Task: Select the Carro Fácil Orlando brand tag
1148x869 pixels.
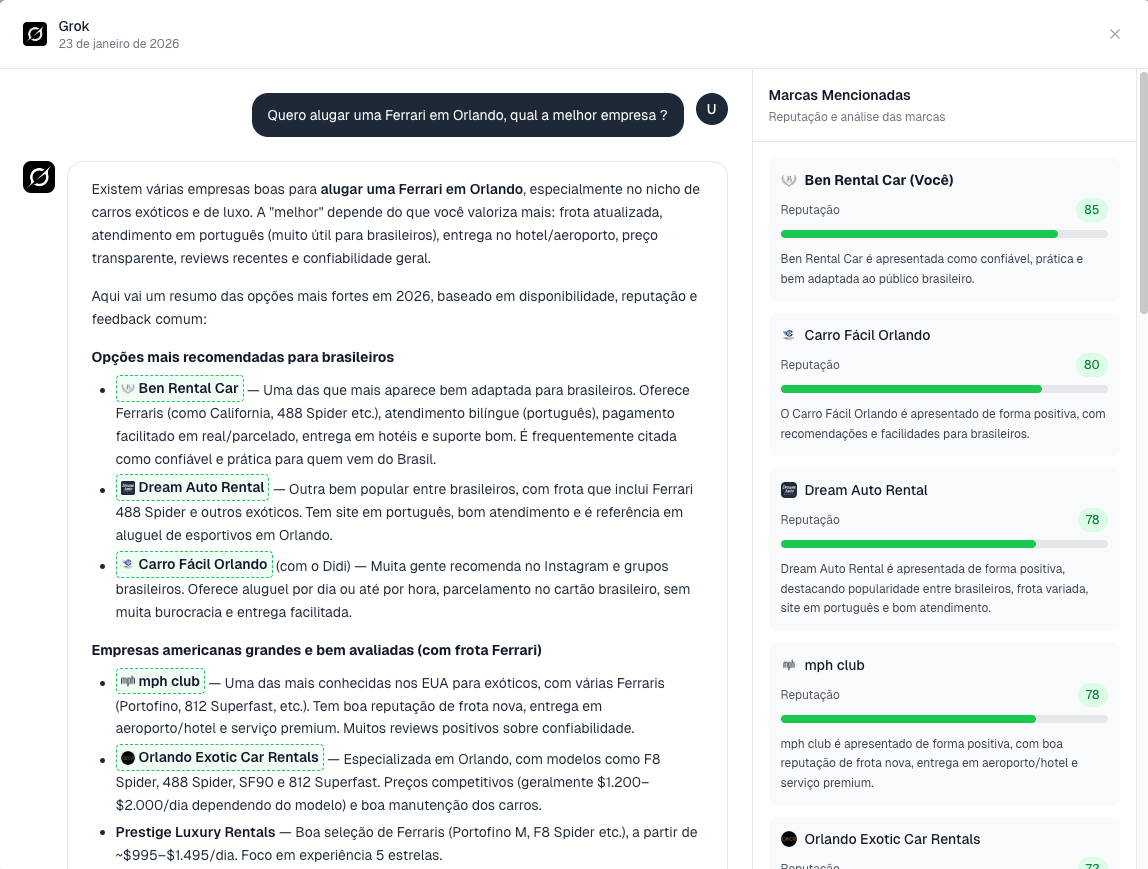Action: [194, 564]
